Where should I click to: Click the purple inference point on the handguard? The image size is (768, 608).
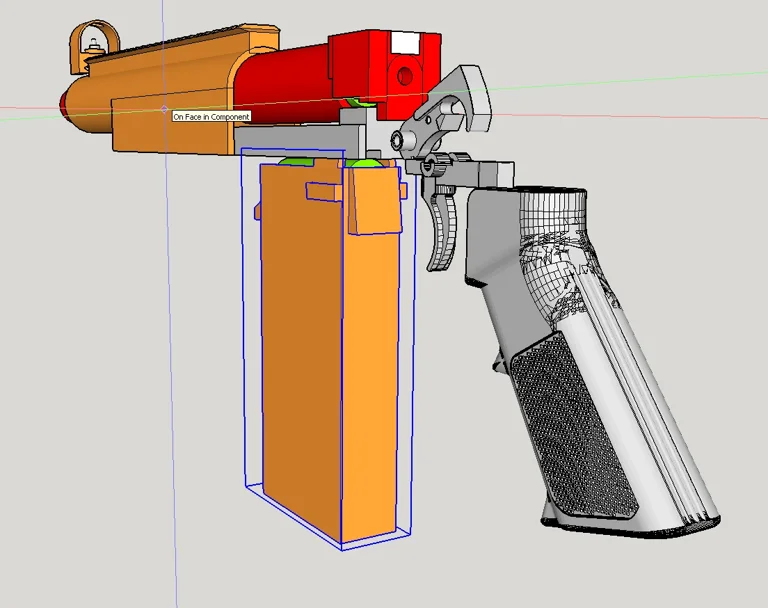tap(165, 108)
